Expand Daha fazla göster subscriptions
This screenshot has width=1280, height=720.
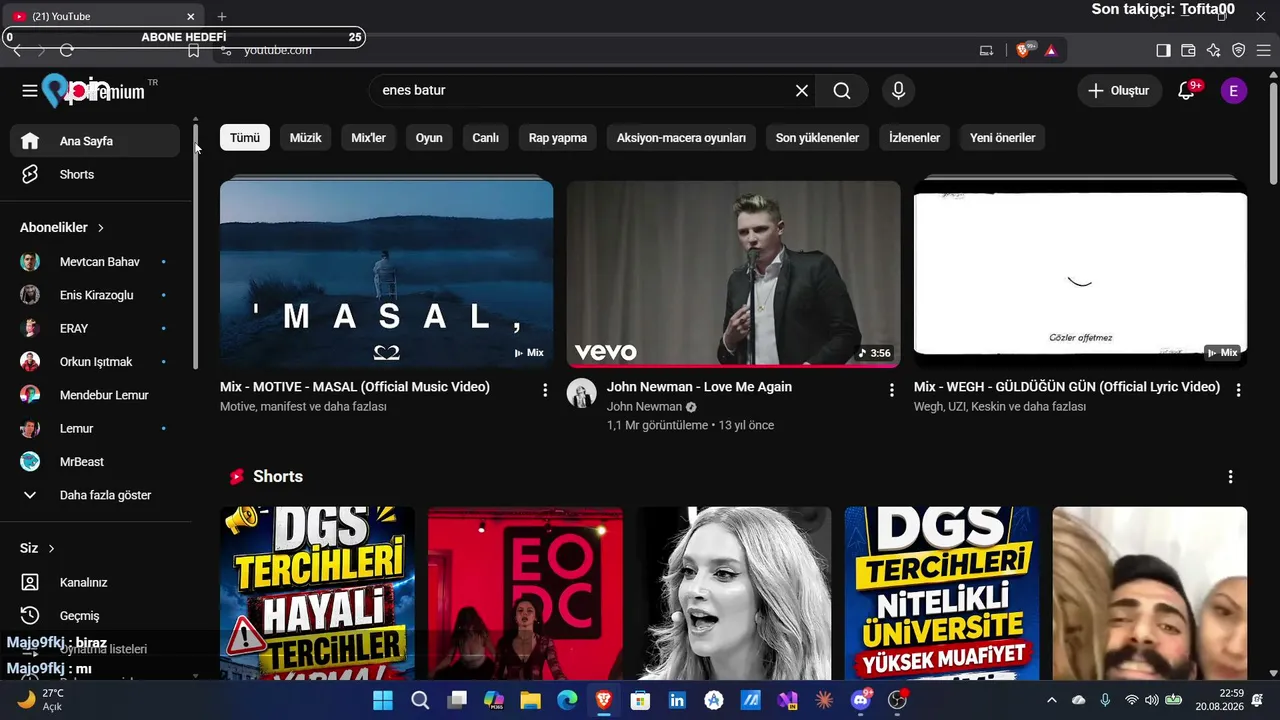click(95, 495)
